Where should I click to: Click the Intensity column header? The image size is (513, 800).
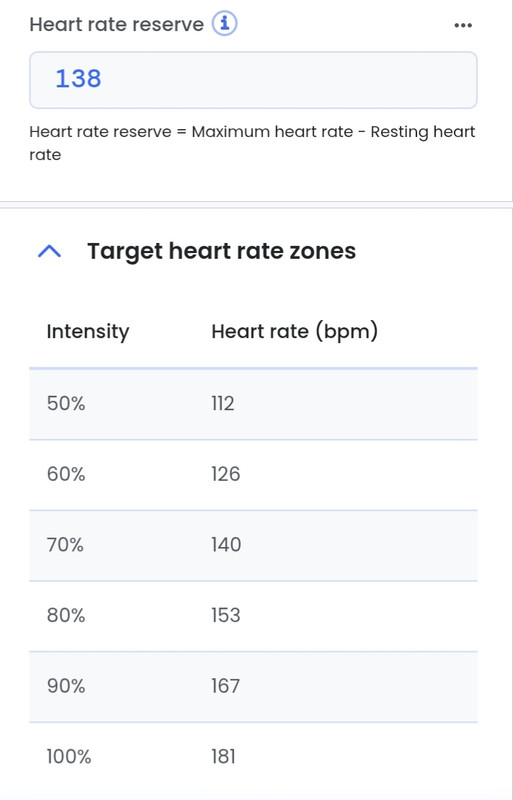click(88, 332)
